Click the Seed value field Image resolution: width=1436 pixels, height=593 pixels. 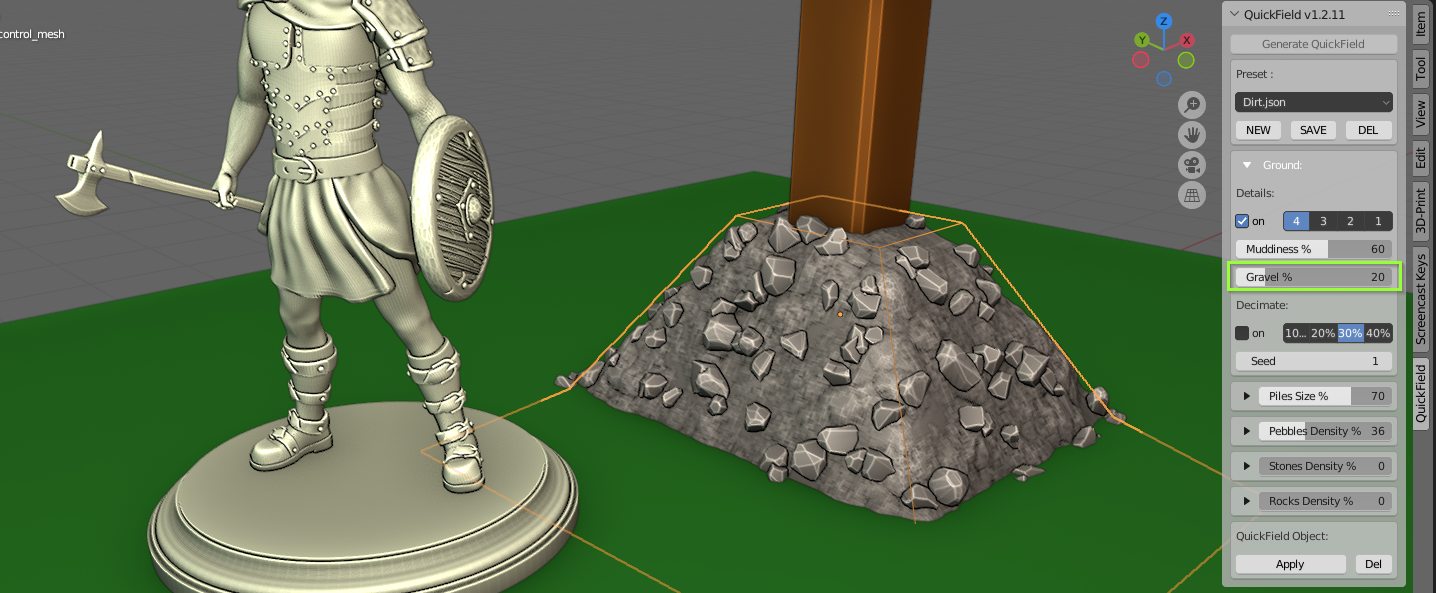coord(1313,361)
